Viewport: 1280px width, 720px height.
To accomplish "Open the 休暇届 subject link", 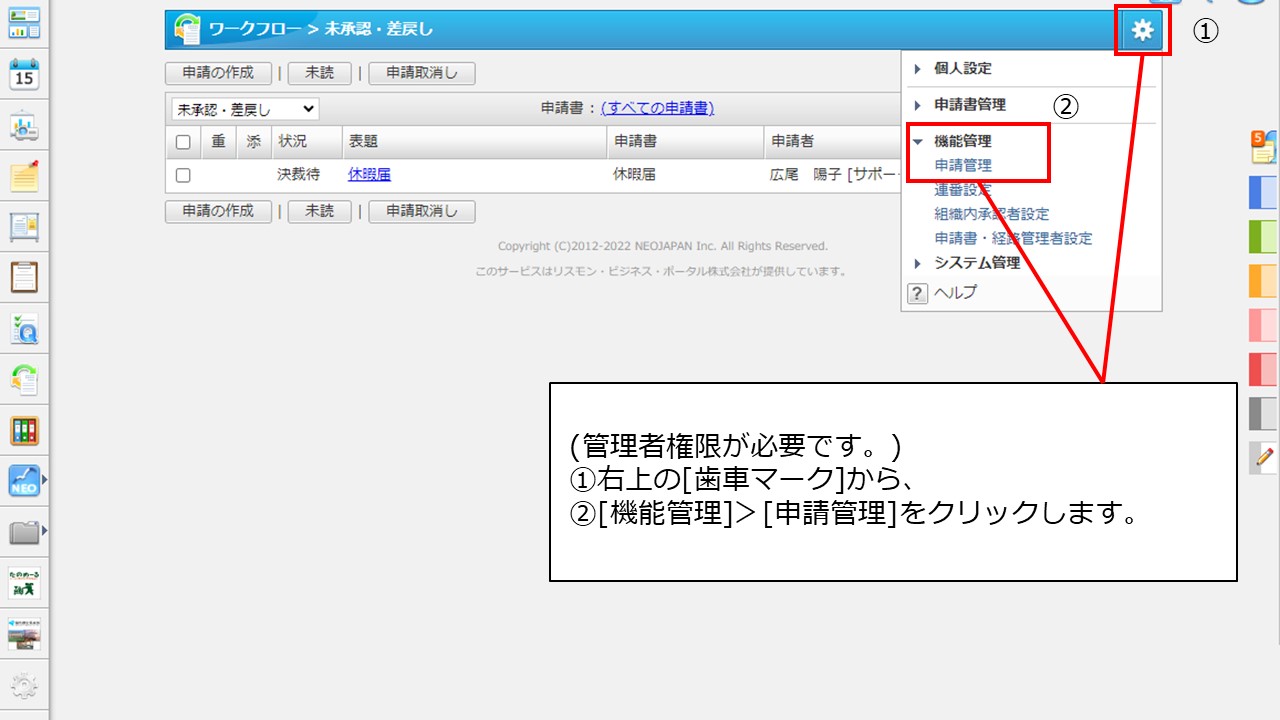I will [x=369, y=175].
